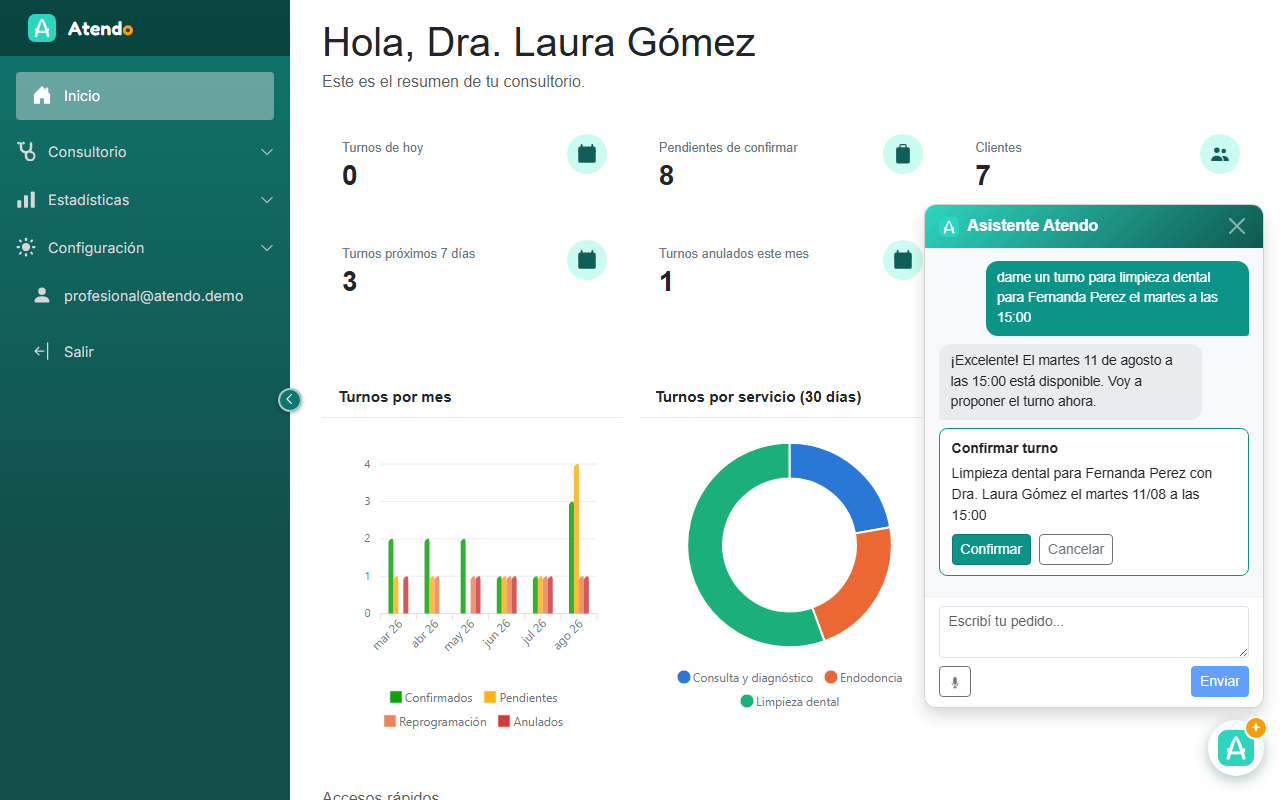Click the 'Clientes' count 7
The width and height of the screenshot is (1280, 800).
click(x=983, y=176)
